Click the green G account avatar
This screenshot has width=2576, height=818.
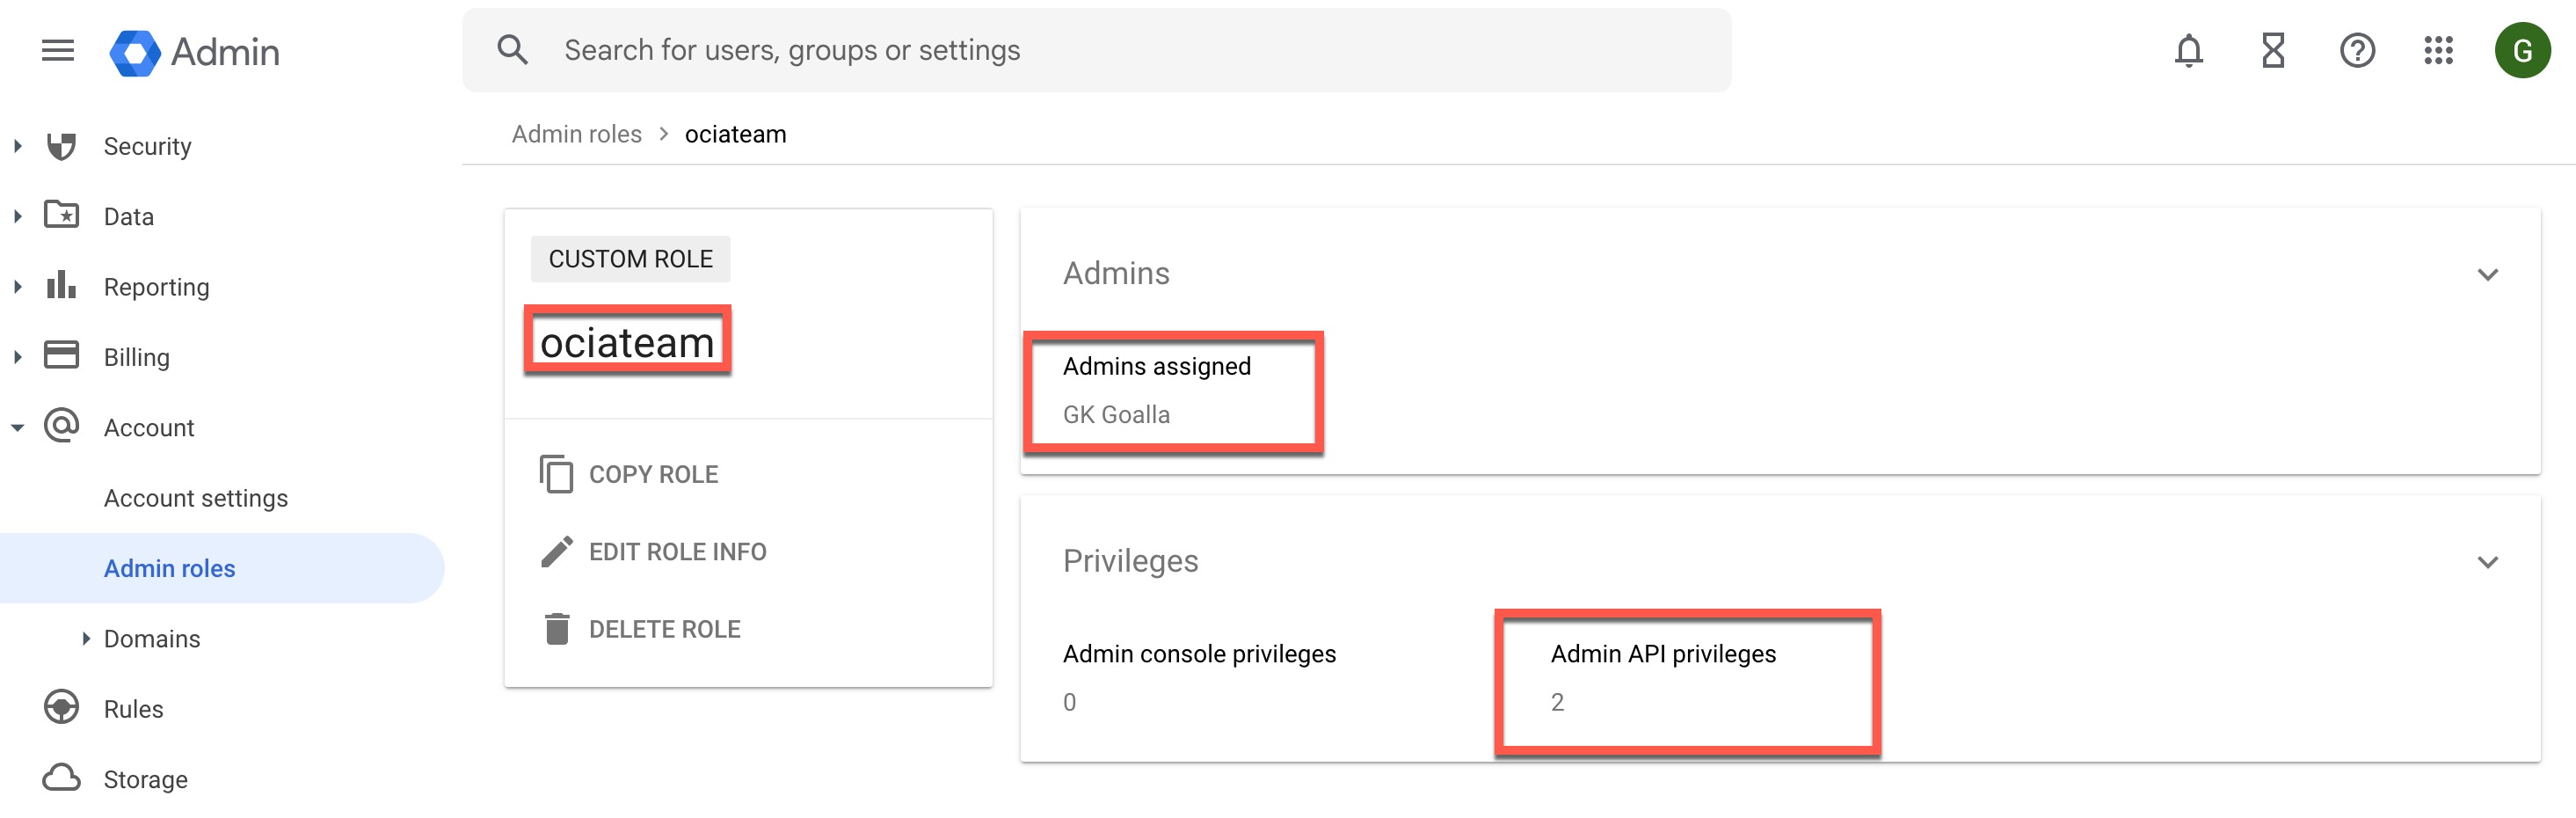pos(2522,50)
